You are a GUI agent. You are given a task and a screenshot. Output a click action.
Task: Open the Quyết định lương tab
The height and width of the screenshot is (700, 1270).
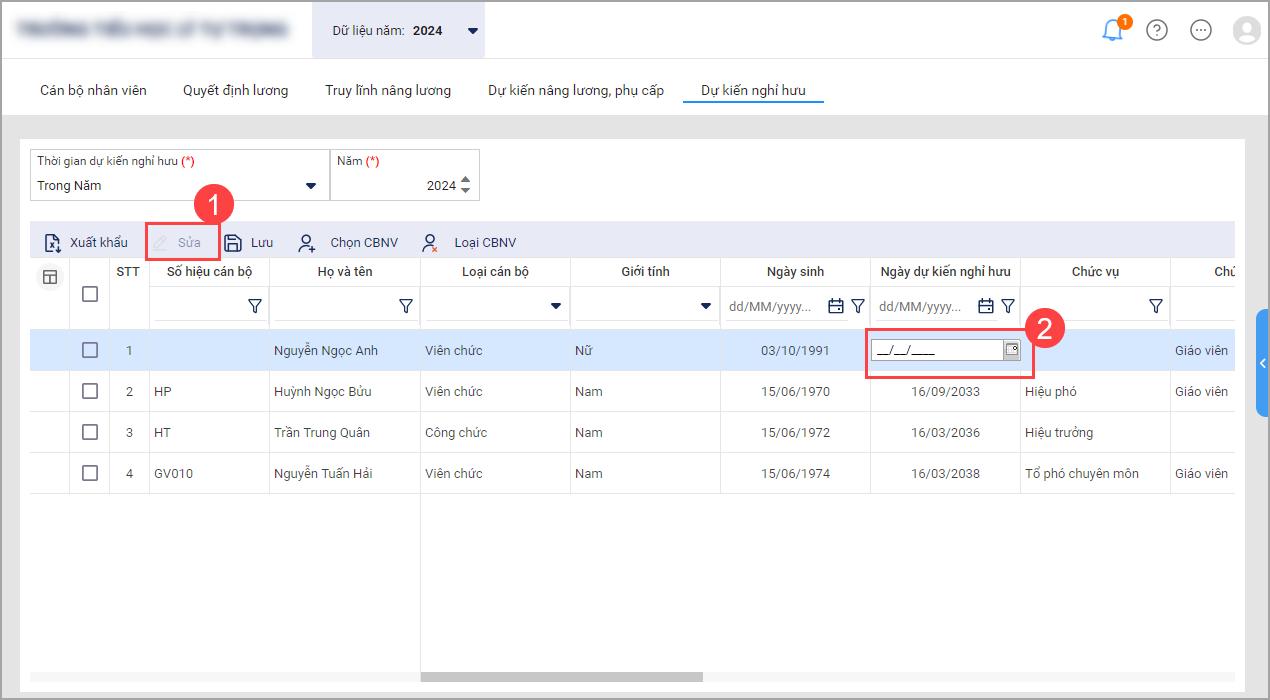(x=235, y=90)
